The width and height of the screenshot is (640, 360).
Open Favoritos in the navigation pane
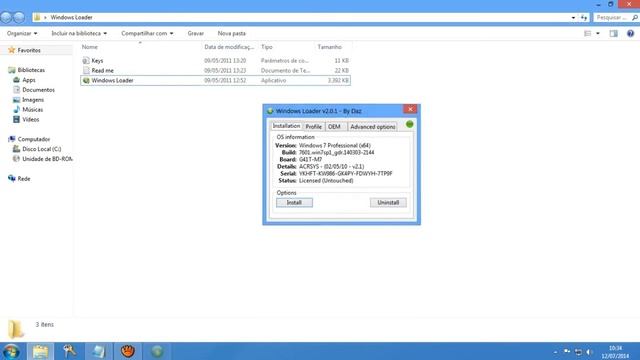[29, 50]
